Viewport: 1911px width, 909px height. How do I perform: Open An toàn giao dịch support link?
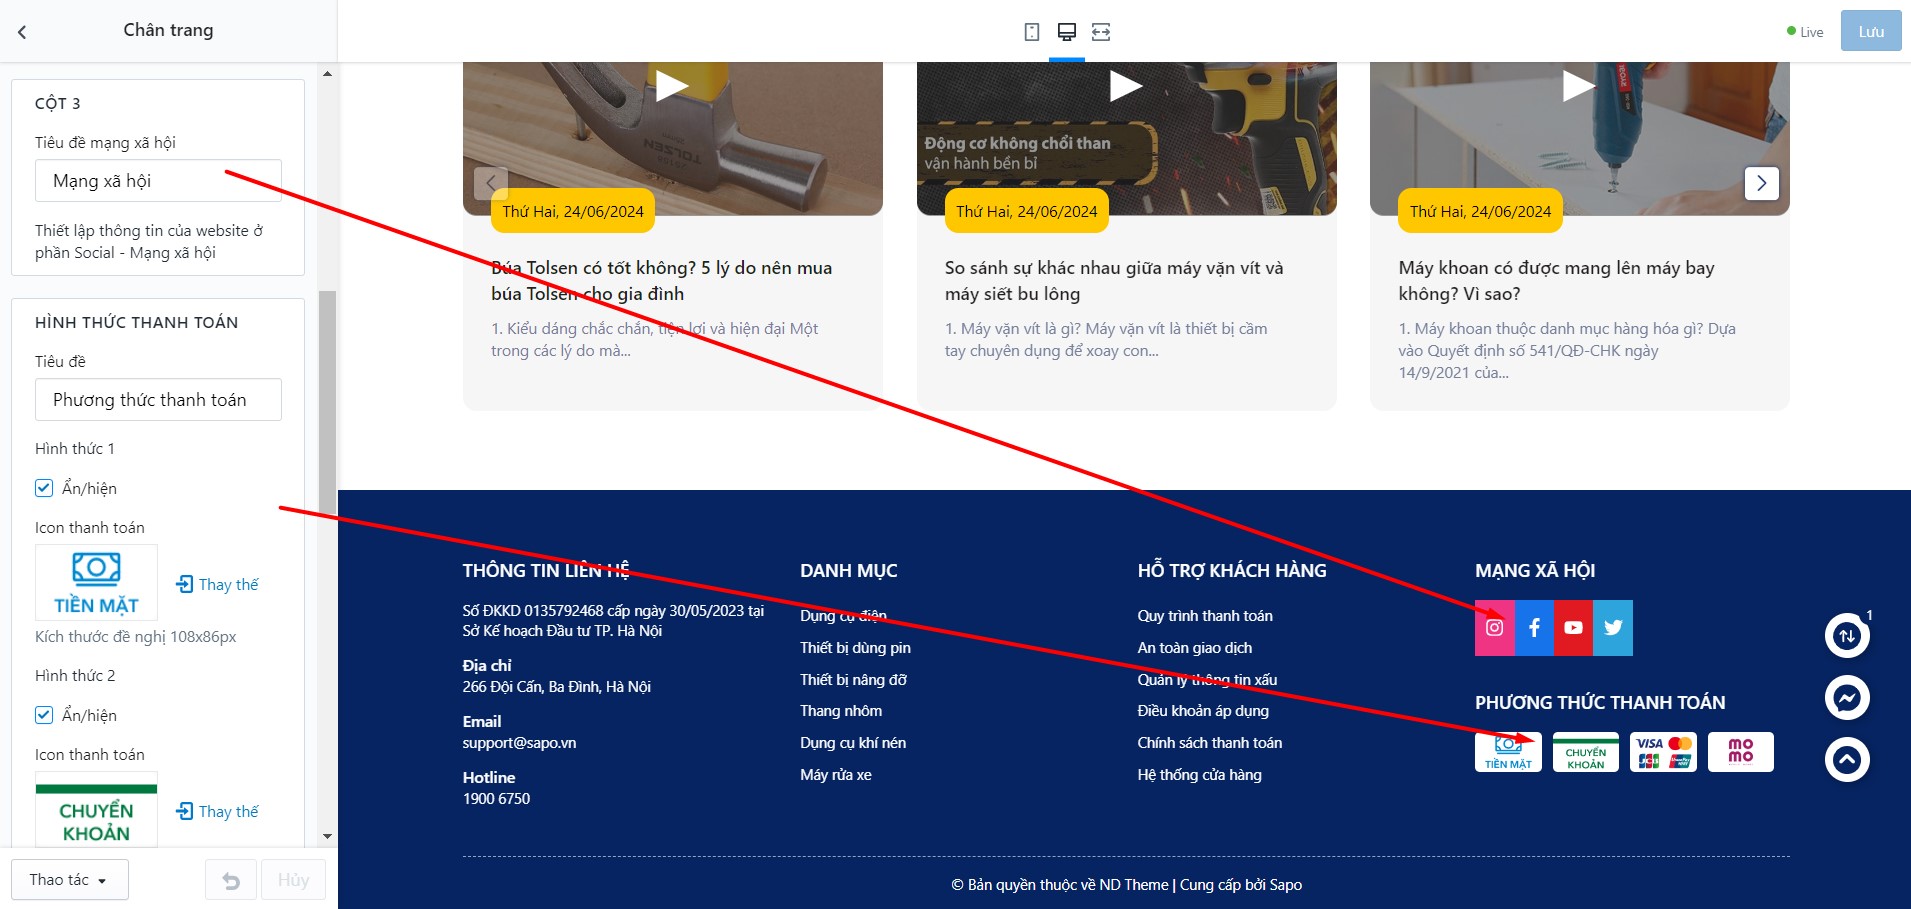point(1195,648)
